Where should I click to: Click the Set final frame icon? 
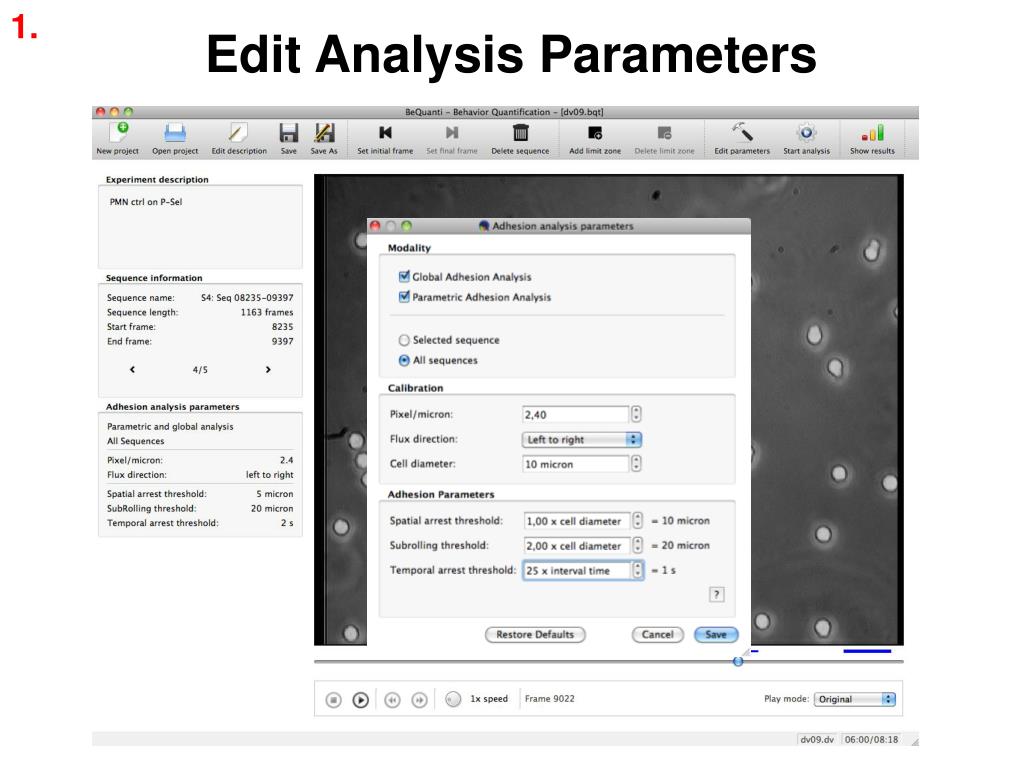pyautogui.click(x=452, y=133)
